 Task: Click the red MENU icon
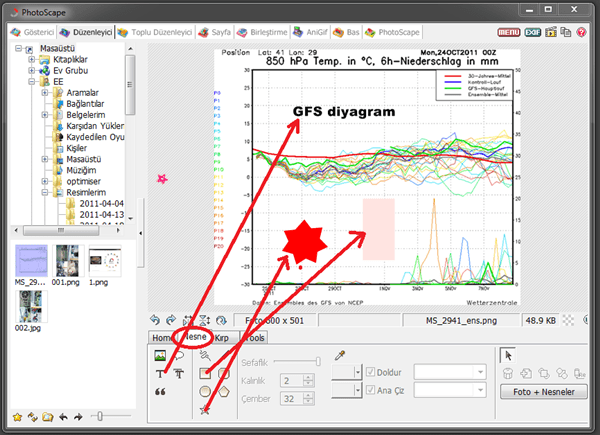click(508, 32)
